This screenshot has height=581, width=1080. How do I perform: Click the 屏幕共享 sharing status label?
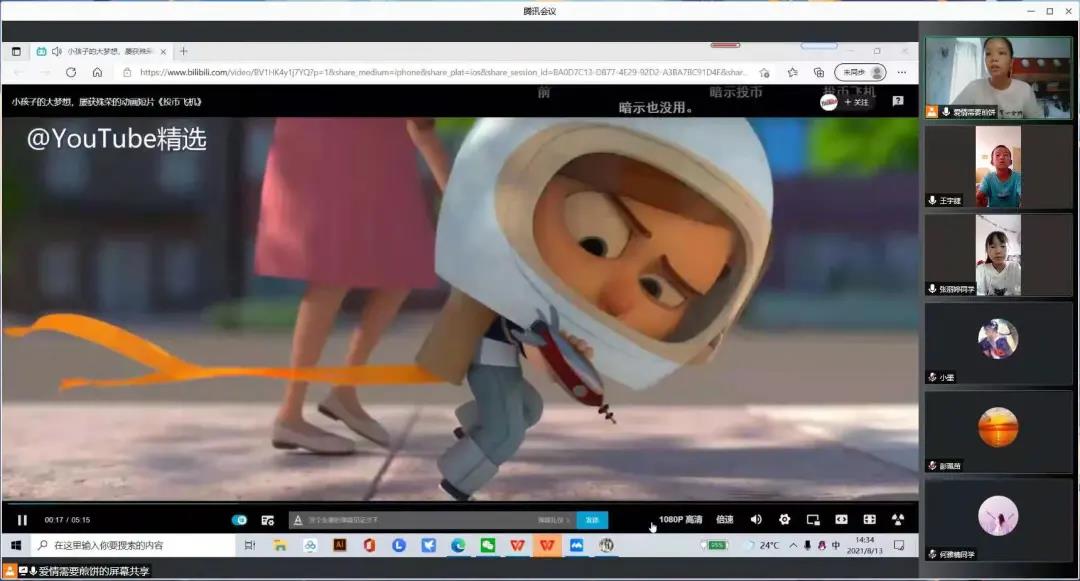(94, 571)
